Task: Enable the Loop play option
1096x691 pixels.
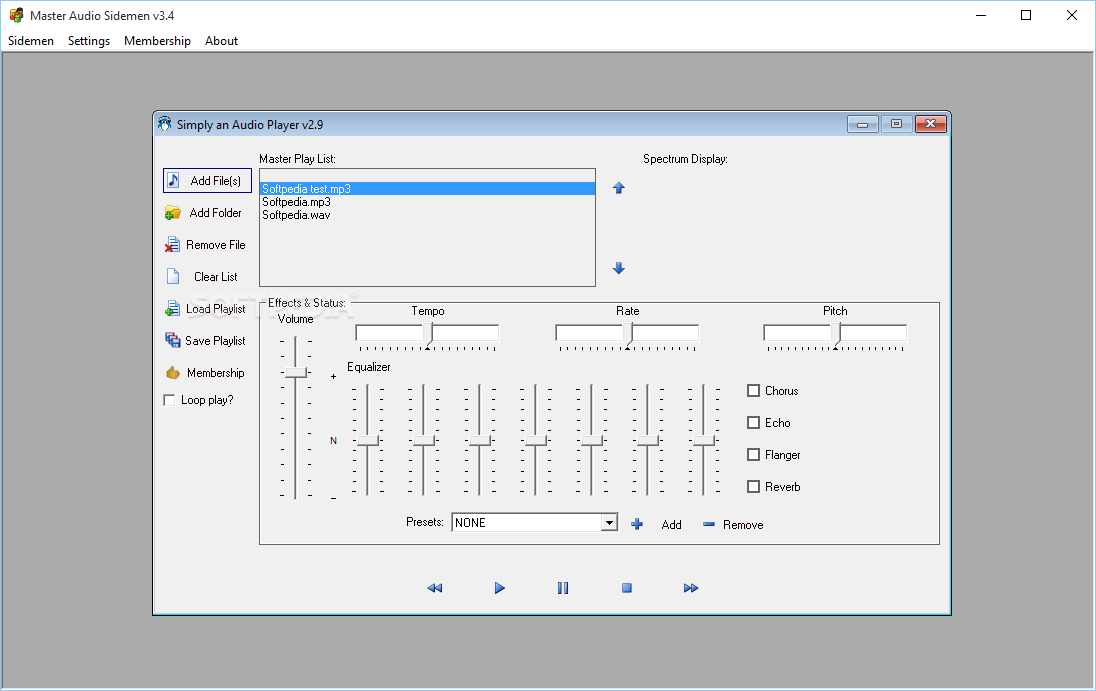Action: [169, 400]
